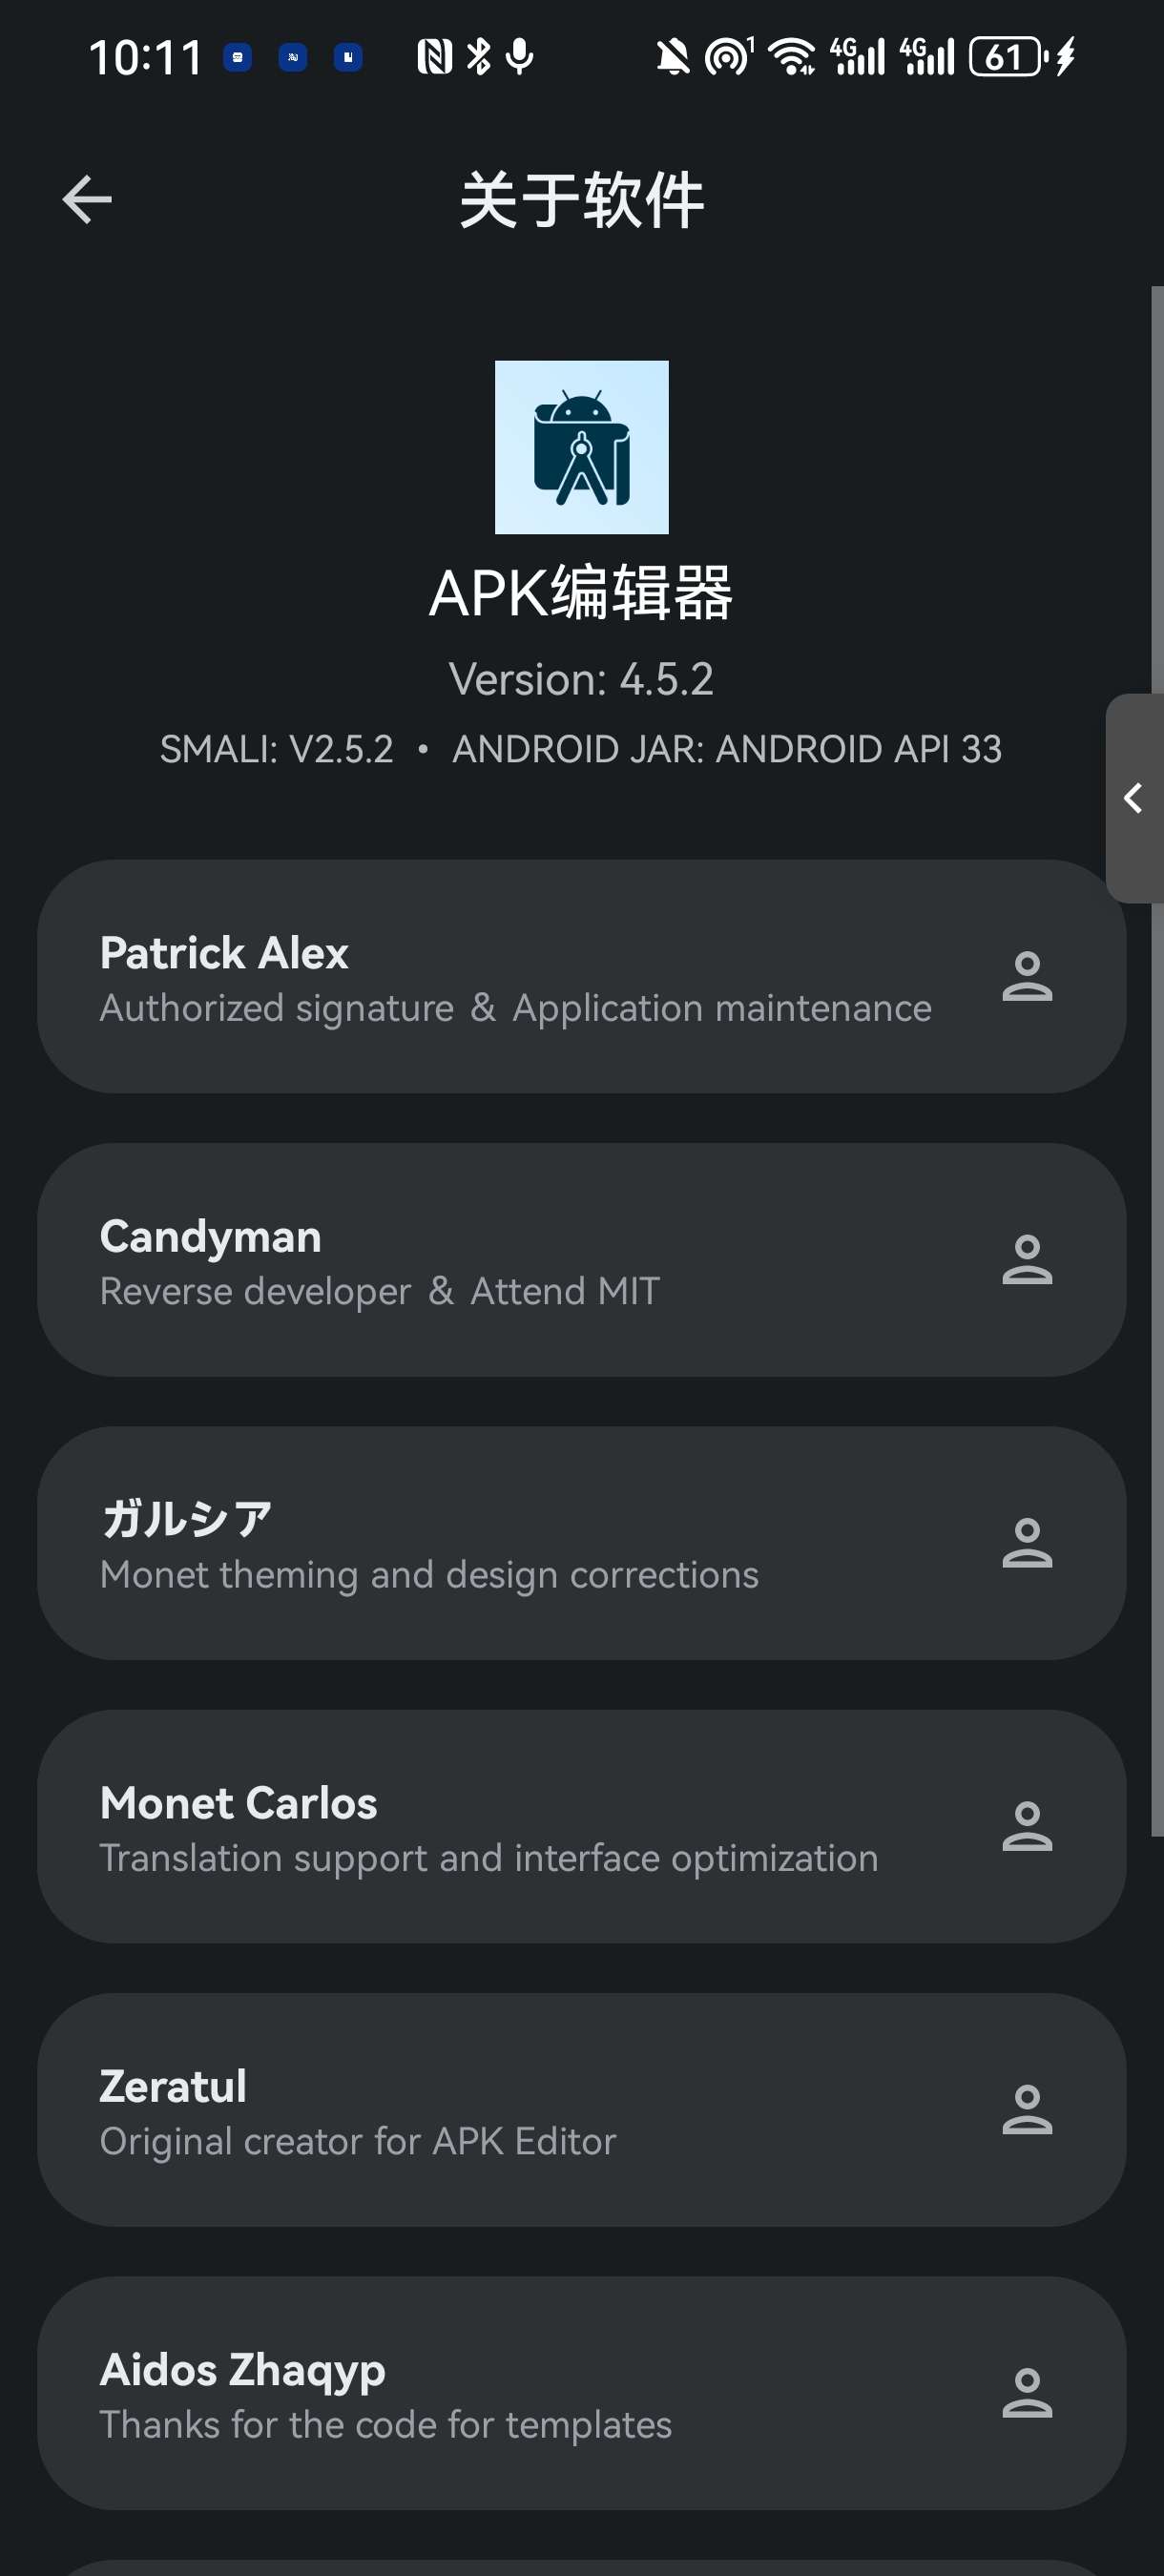
Task: Tap the muted notification bell icon
Action: tap(673, 57)
